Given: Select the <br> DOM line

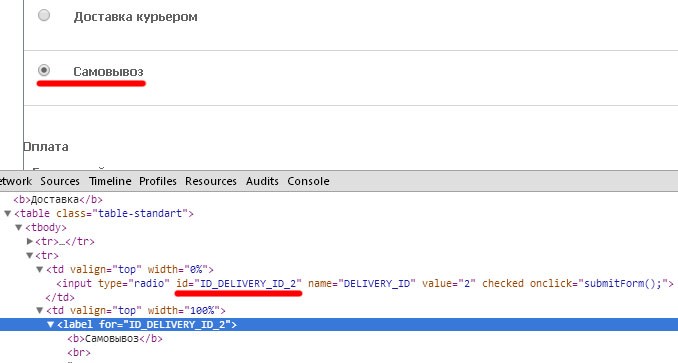Looking at the screenshot, I should [79, 353].
